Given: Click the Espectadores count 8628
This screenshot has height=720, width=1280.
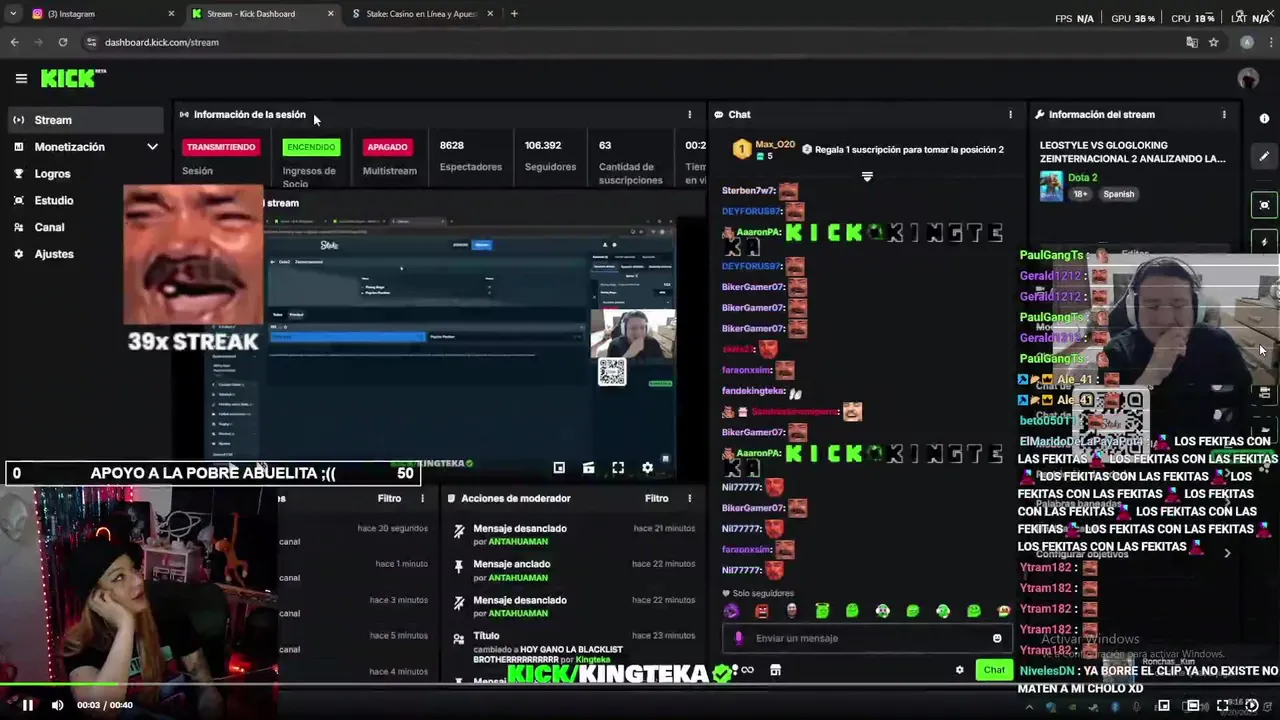Looking at the screenshot, I should click(x=451, y=146).
